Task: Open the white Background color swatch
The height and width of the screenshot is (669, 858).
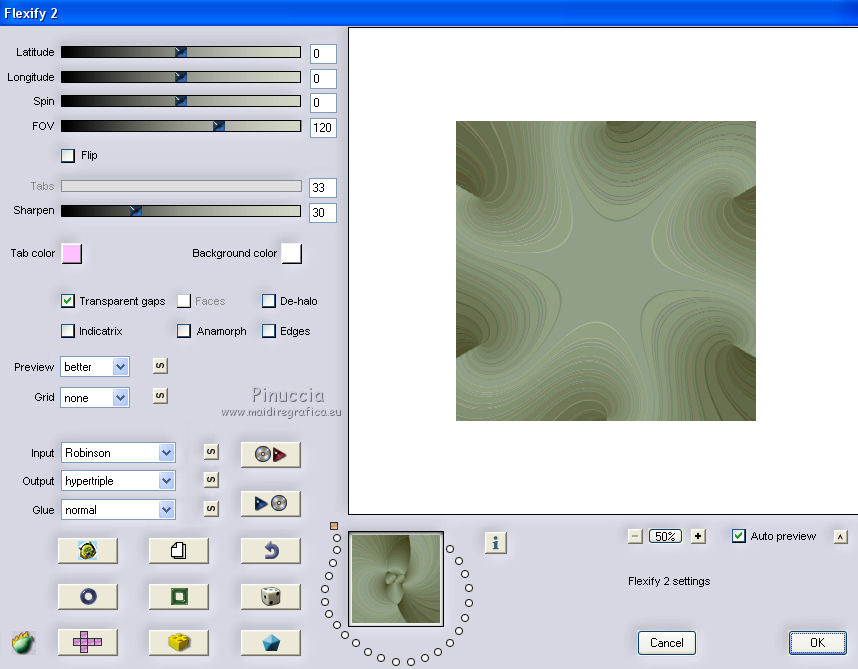Action: 292,254
